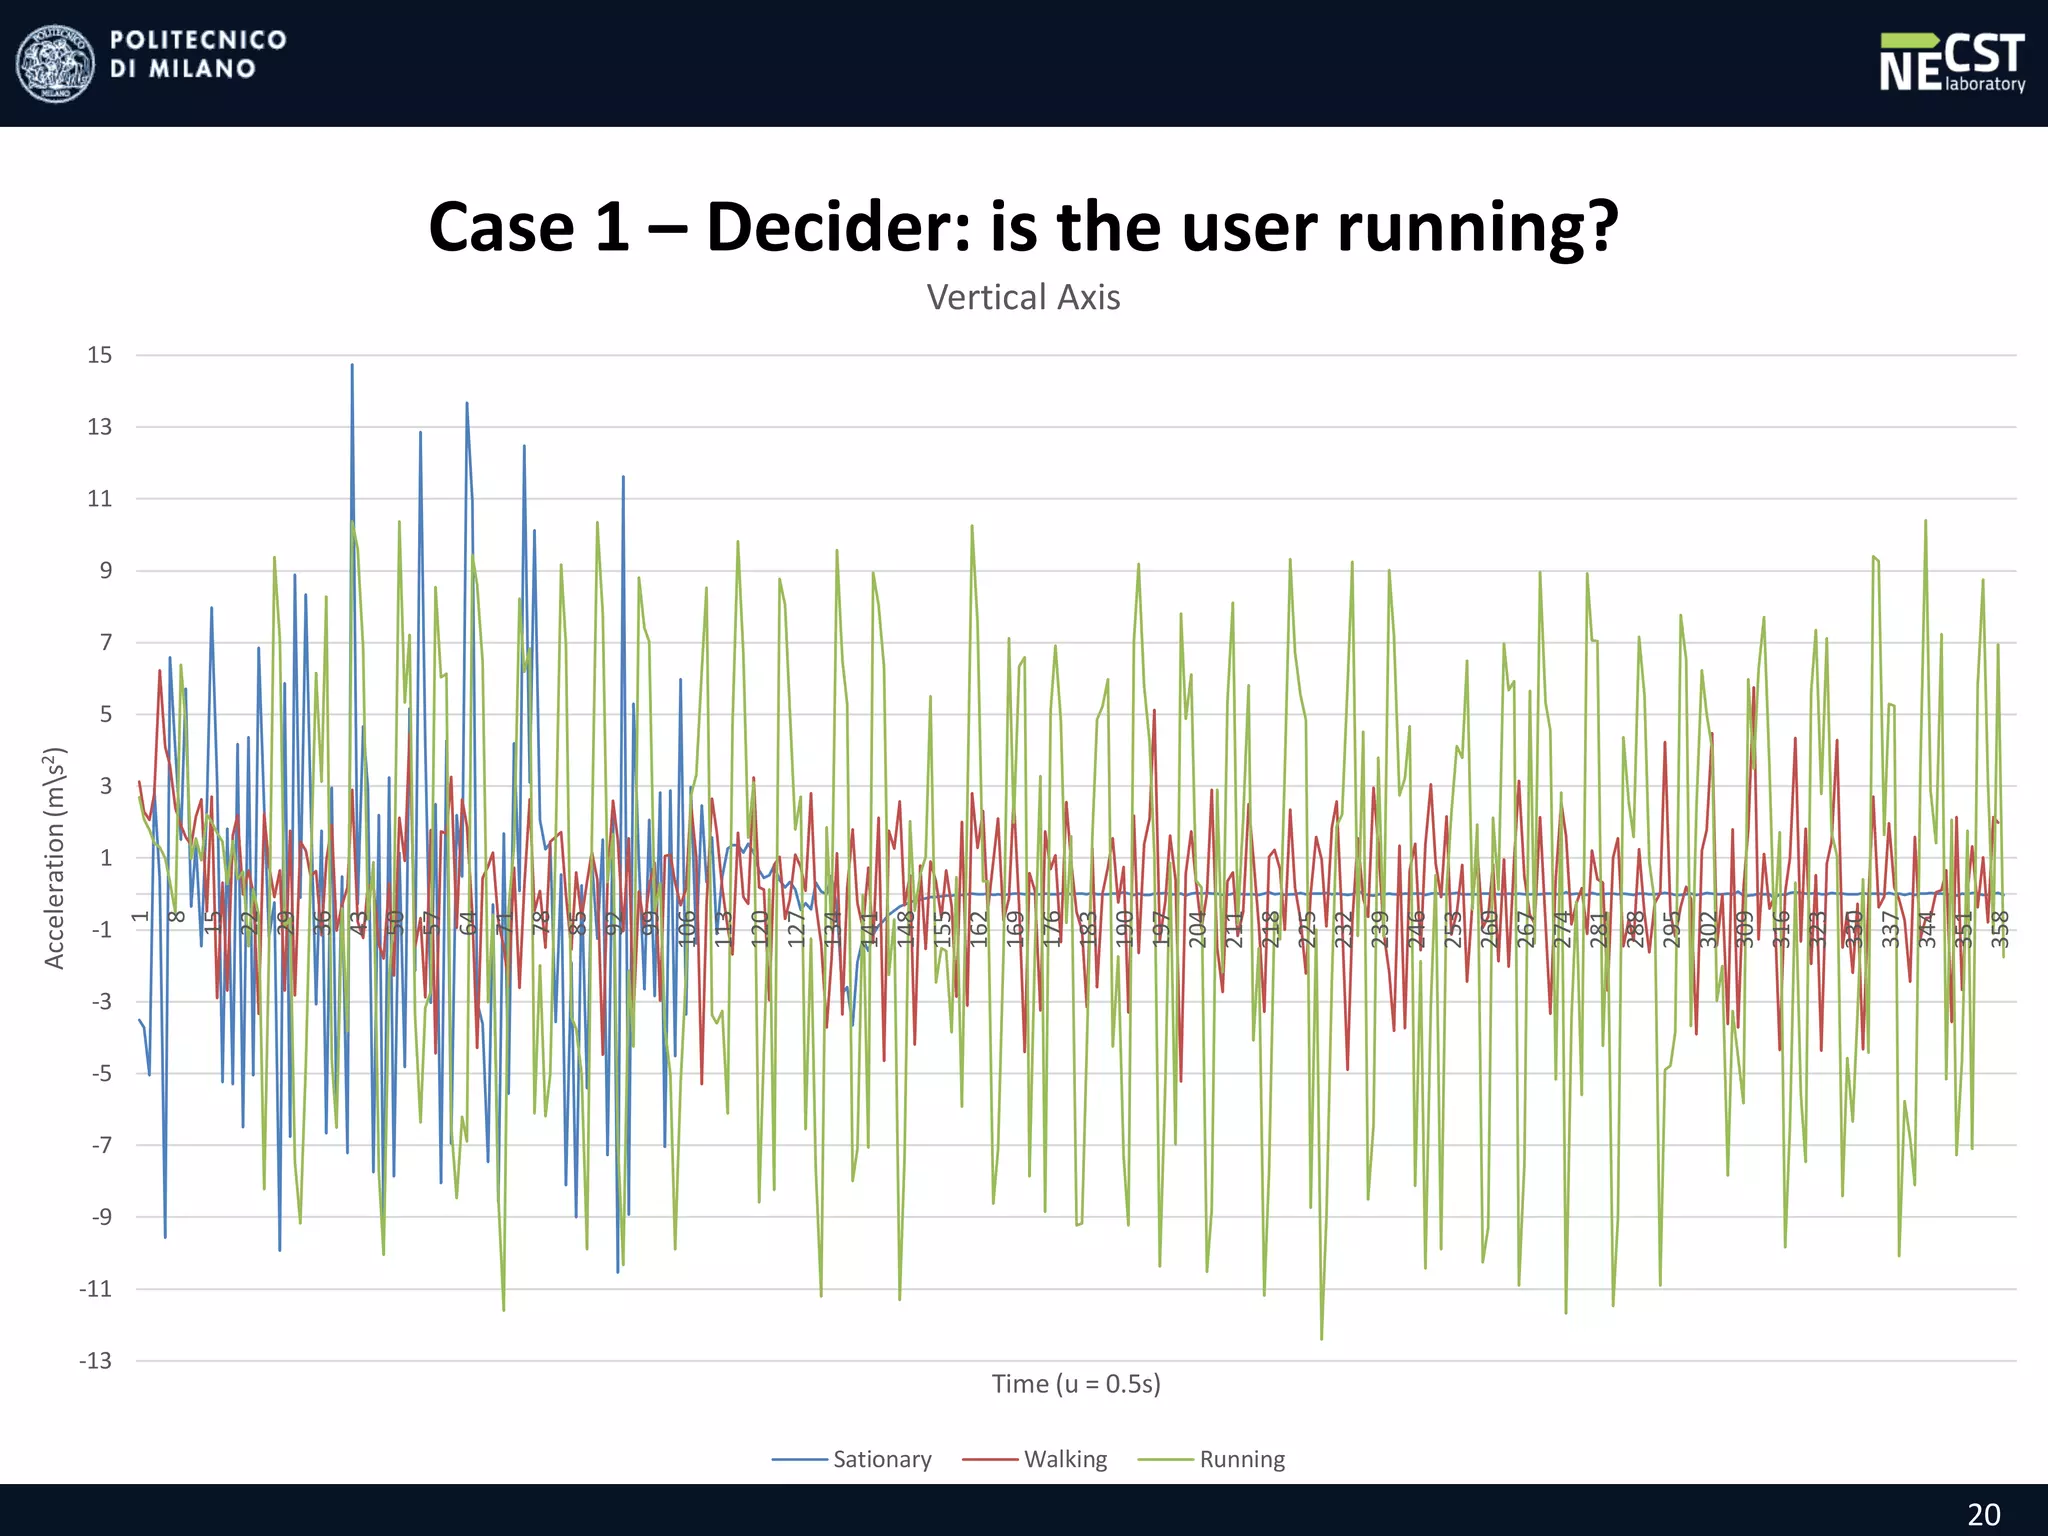
Task: Click the x-axis tick label 358
Action: tap(2000, 929)
